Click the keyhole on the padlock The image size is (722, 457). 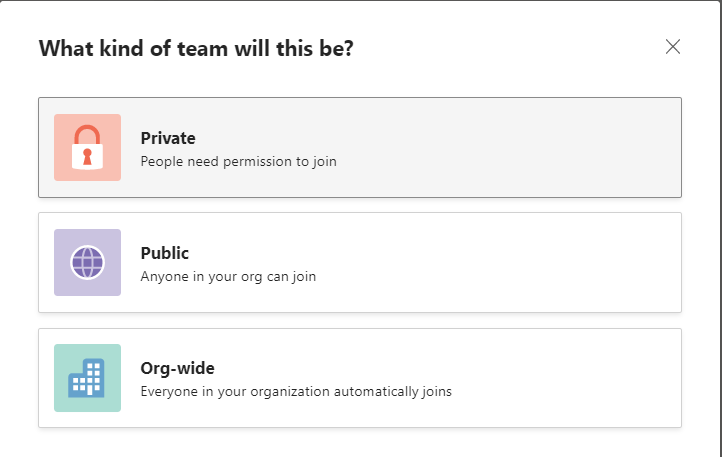point(87,157)
